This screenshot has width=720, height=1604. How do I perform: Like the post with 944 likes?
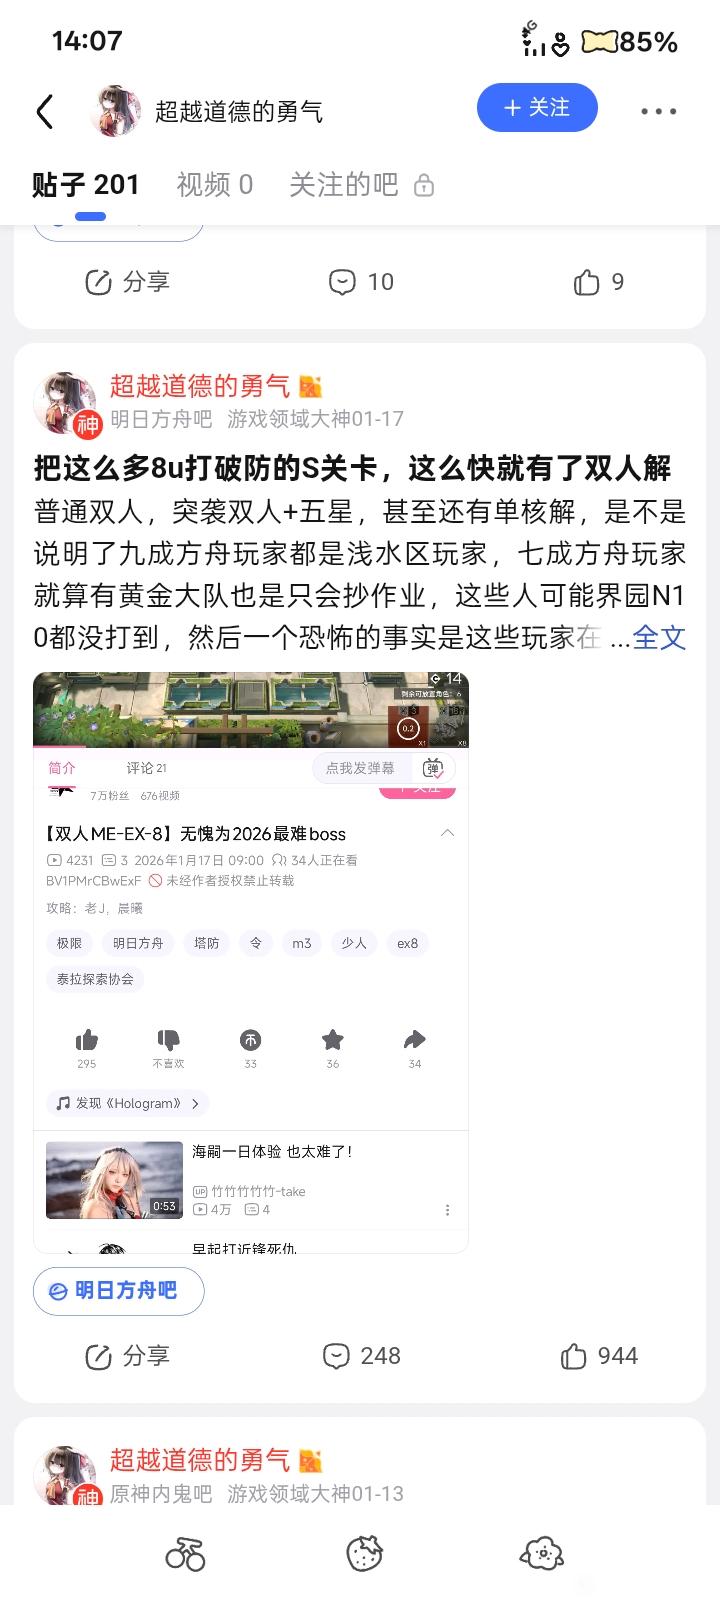tap(599, 1356)
